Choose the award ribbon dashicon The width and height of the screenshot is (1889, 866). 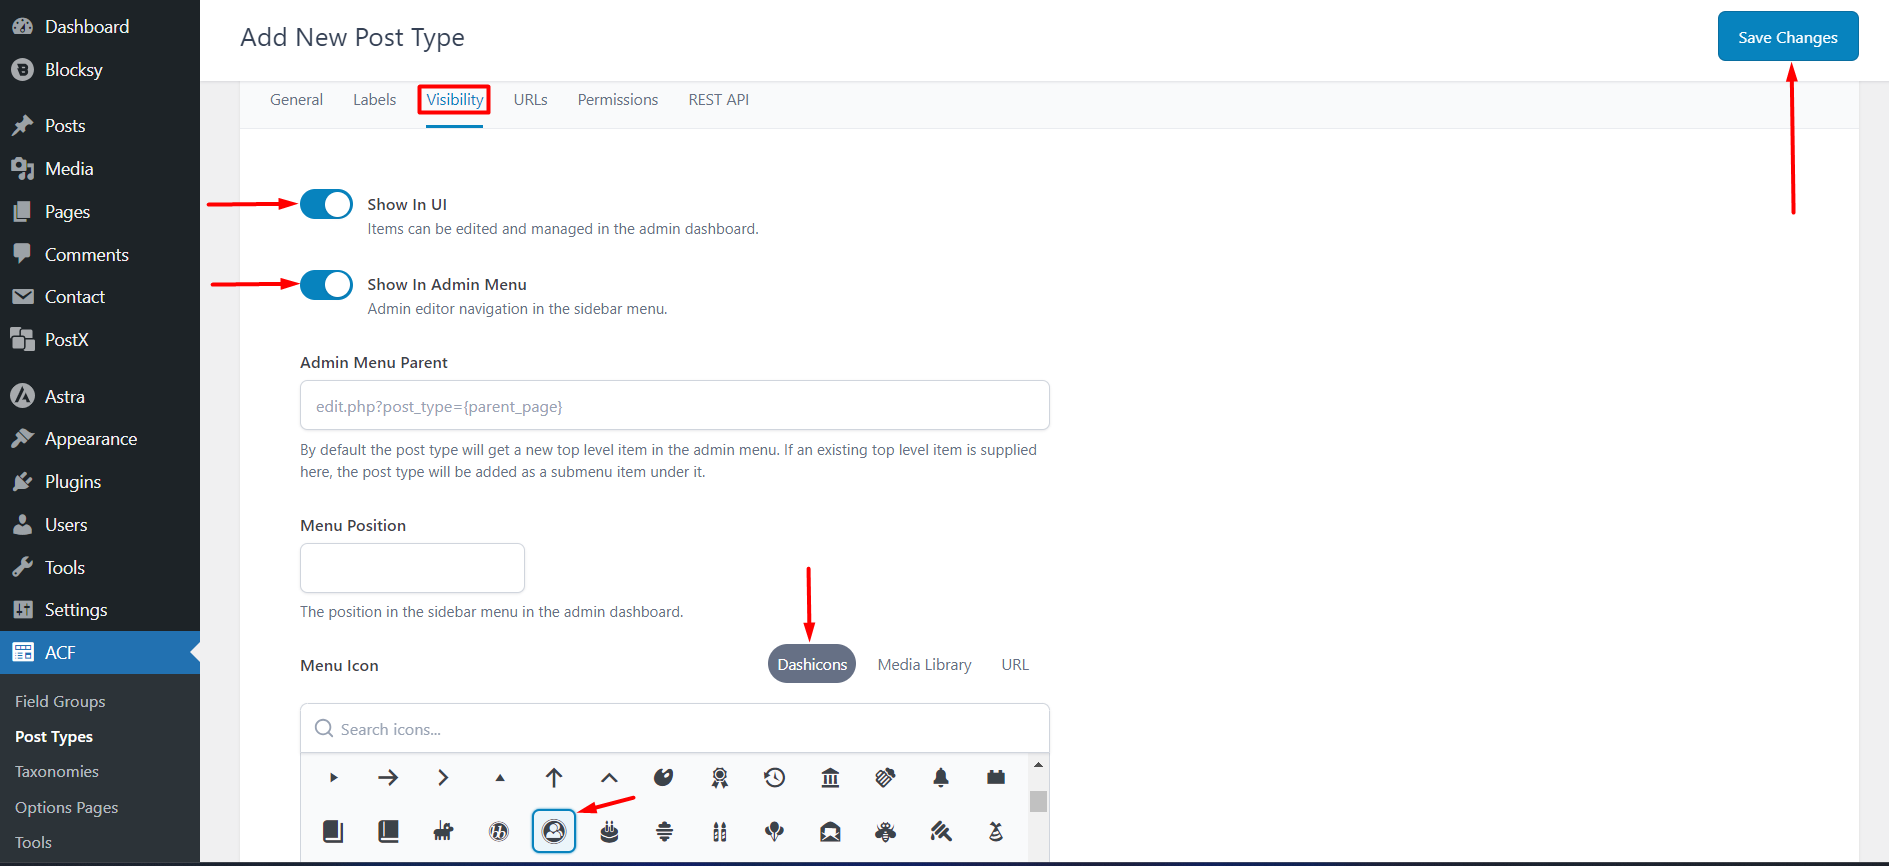click(719, 778)
